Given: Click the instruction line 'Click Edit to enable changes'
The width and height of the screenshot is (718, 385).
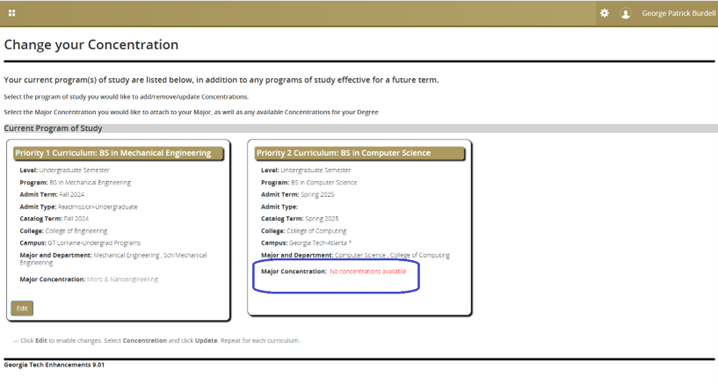Looking at the screenshot, I should pyautogui.click(x=156, y=341).
